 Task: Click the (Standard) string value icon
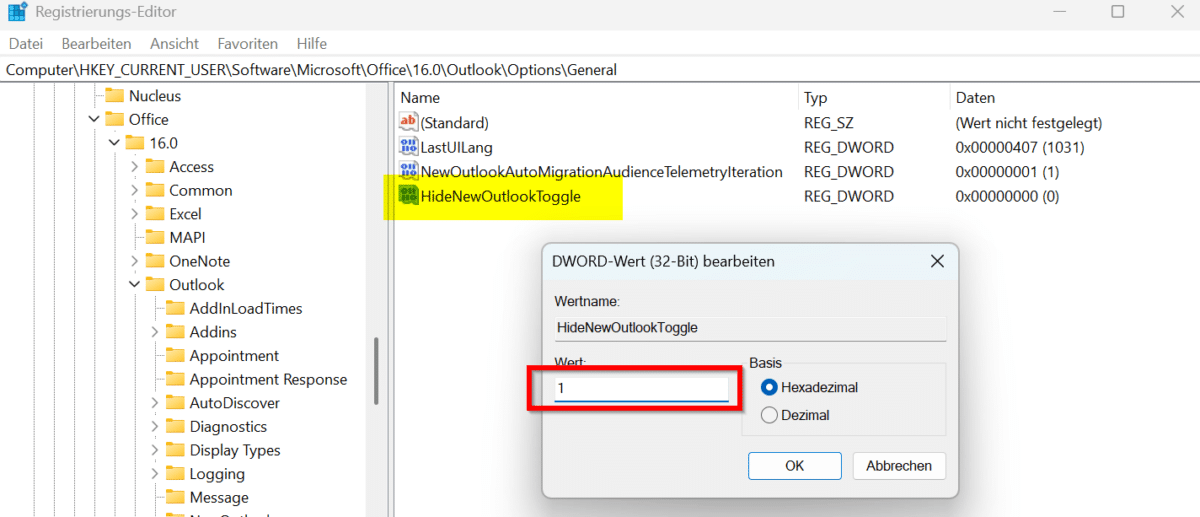(408, 123)
